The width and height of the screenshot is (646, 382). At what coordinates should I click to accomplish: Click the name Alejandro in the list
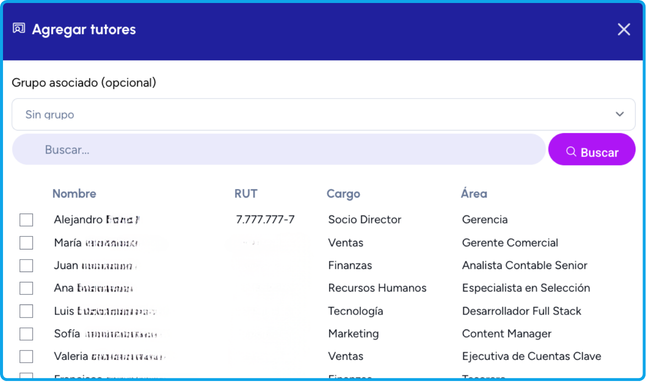(x=78, y=220)
